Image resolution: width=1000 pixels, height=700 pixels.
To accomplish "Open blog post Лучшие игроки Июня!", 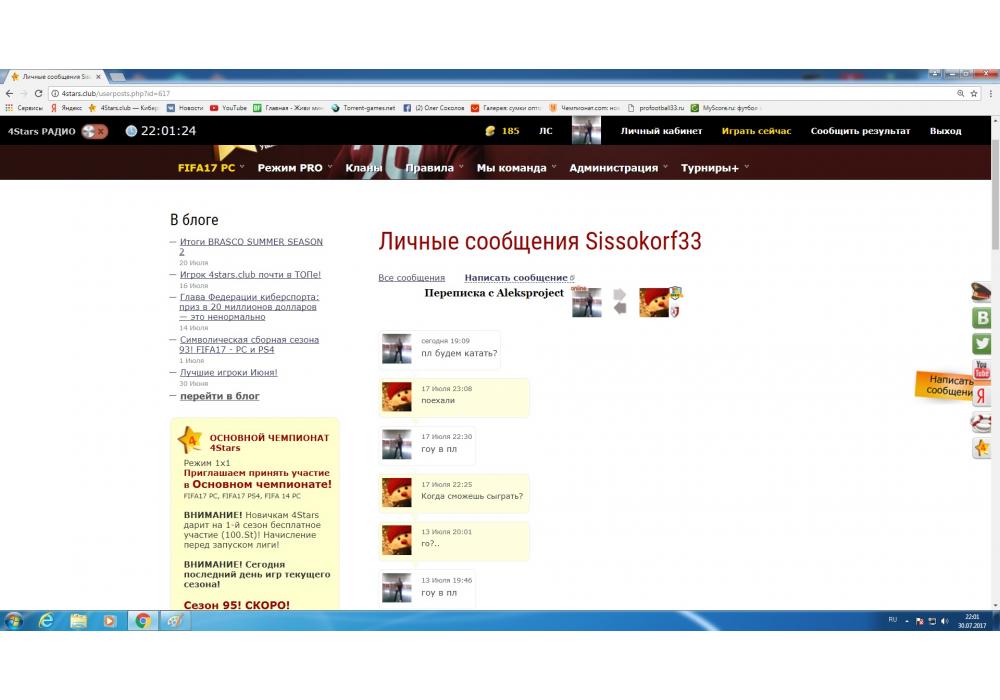I will 228,372.
